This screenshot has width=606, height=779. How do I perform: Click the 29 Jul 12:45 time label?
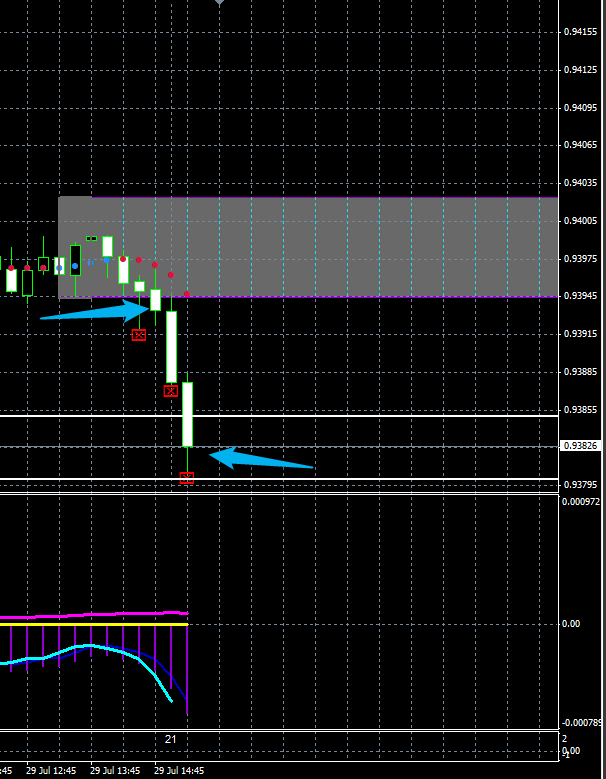52,771
